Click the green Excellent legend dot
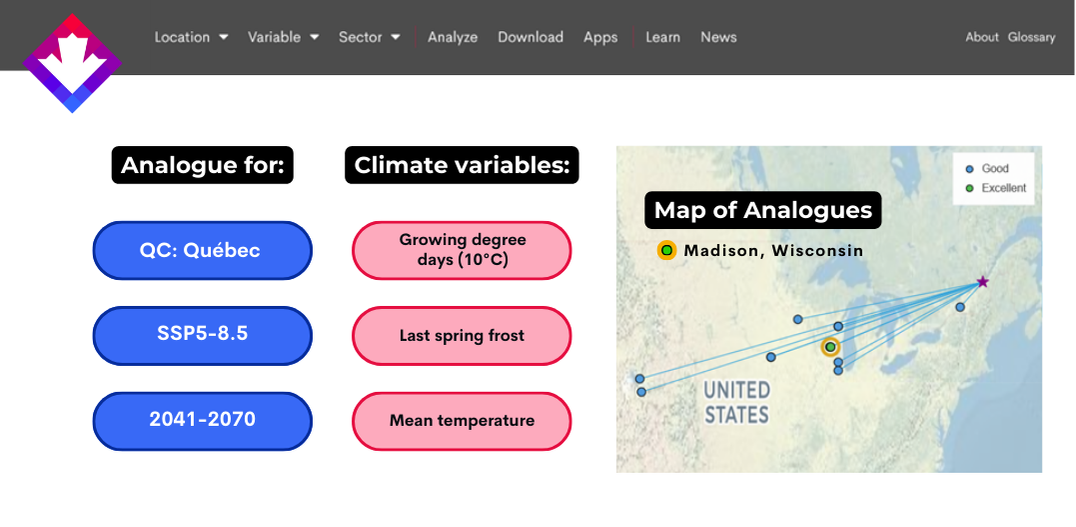 pos(970,188)
